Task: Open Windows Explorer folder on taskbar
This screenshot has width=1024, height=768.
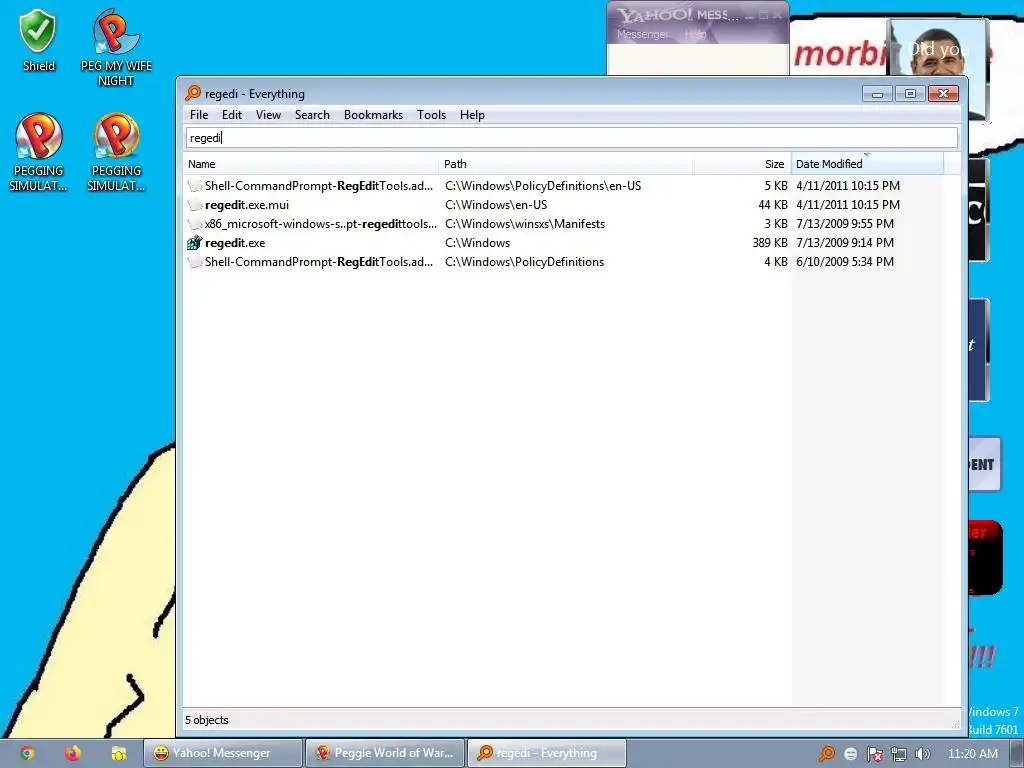Action: pos(118,753)
